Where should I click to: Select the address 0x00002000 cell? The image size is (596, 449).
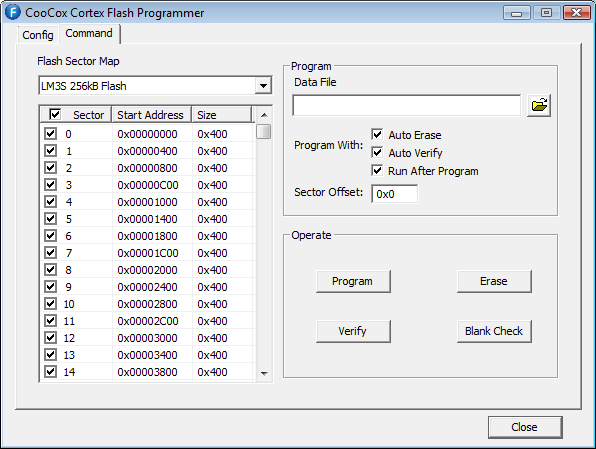(147, 270)
